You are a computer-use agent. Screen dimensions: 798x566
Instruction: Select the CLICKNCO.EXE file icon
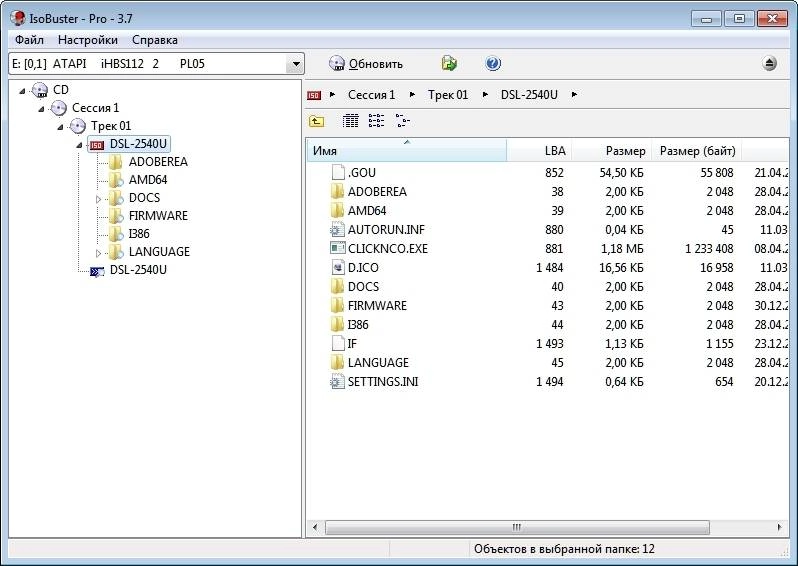[x=337, y=248]
